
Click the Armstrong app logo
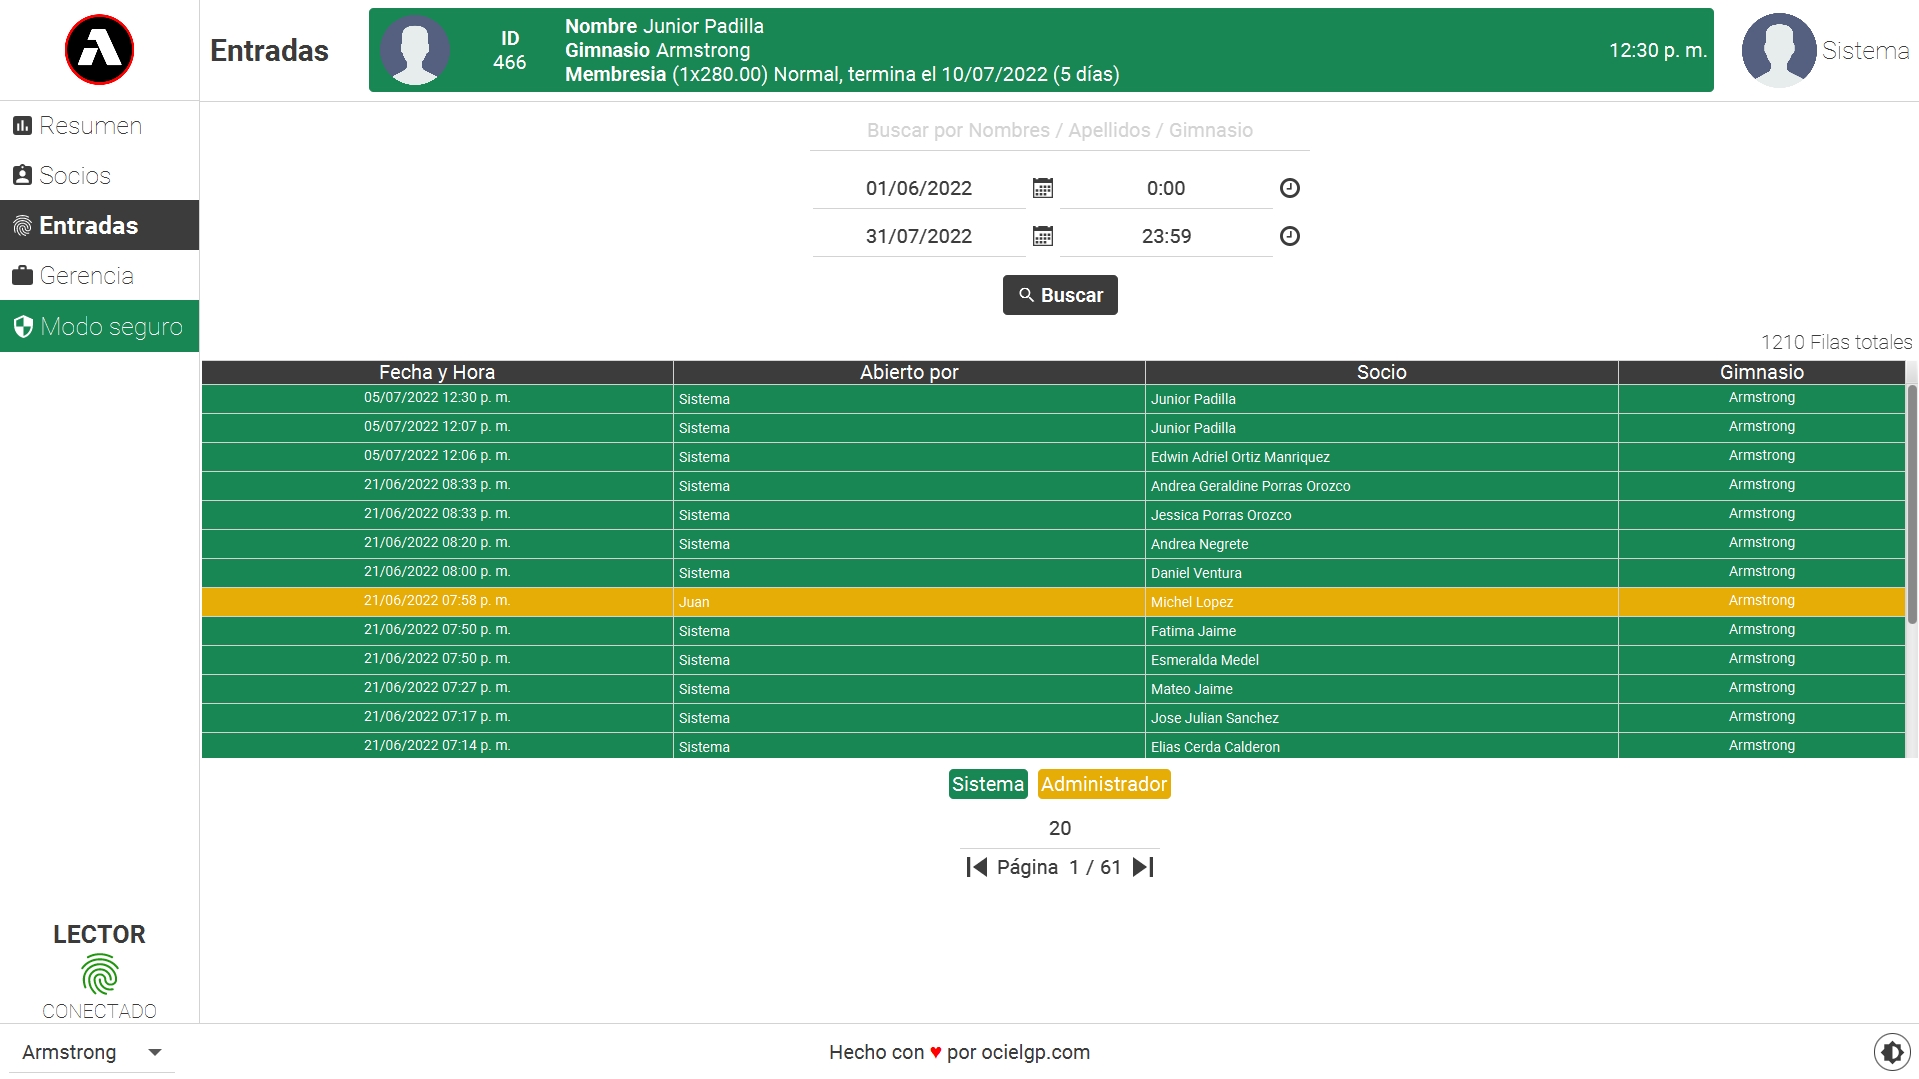(99, 50)
